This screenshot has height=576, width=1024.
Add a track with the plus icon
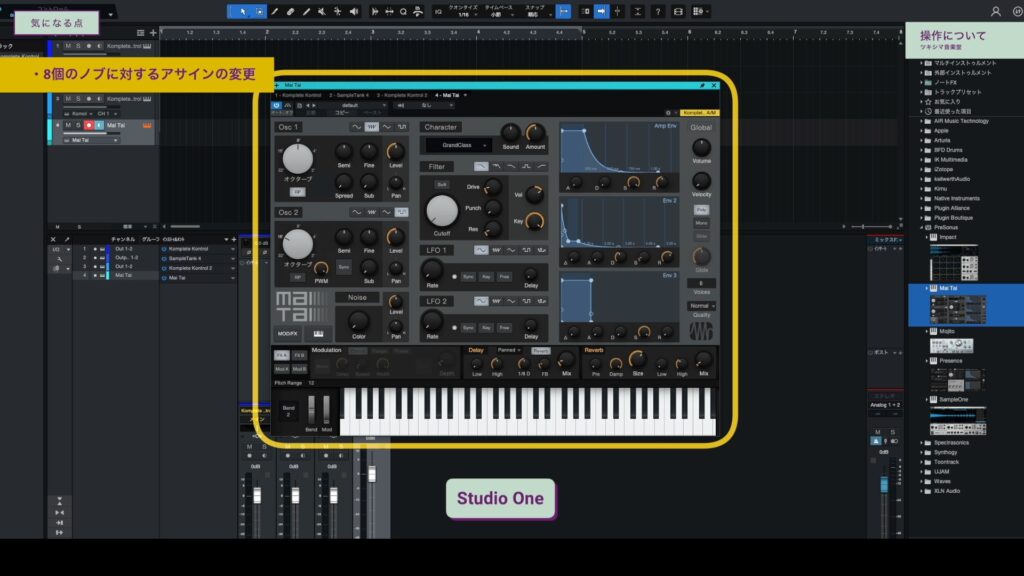(x=153, y=33)
